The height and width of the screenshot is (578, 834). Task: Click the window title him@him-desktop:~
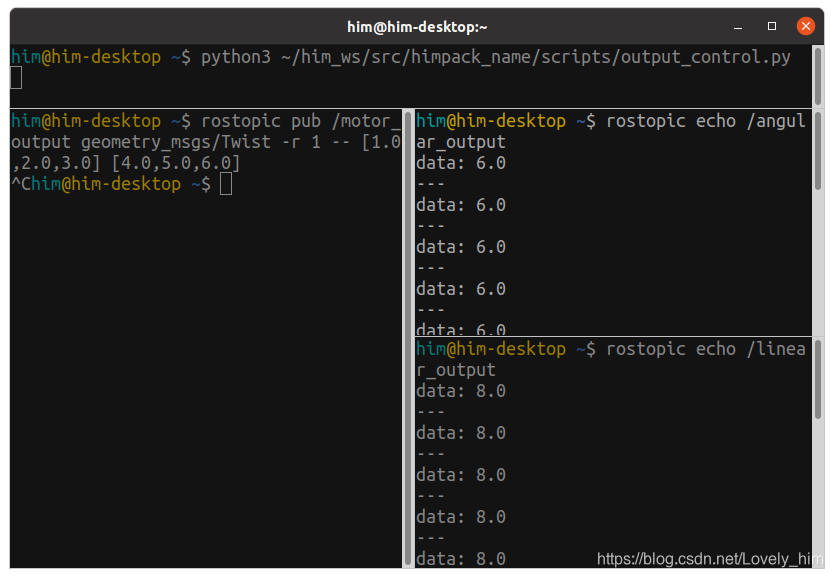pos(417,27)
